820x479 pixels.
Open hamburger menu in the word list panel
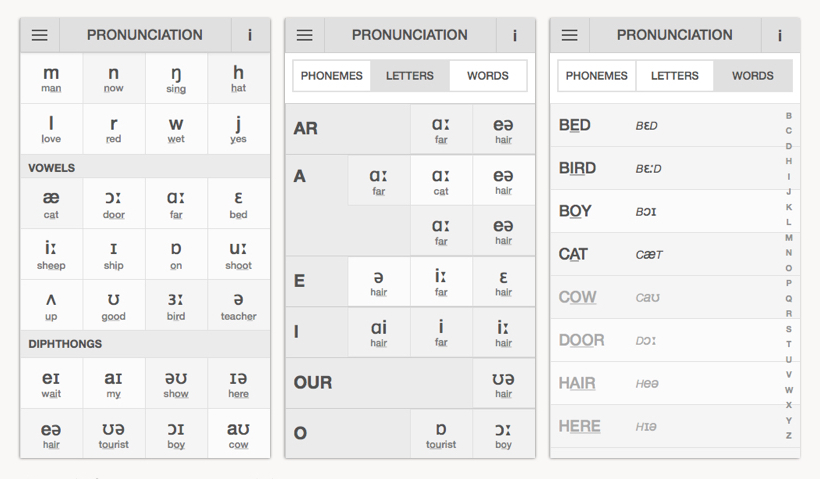click(x=569, y=35)
